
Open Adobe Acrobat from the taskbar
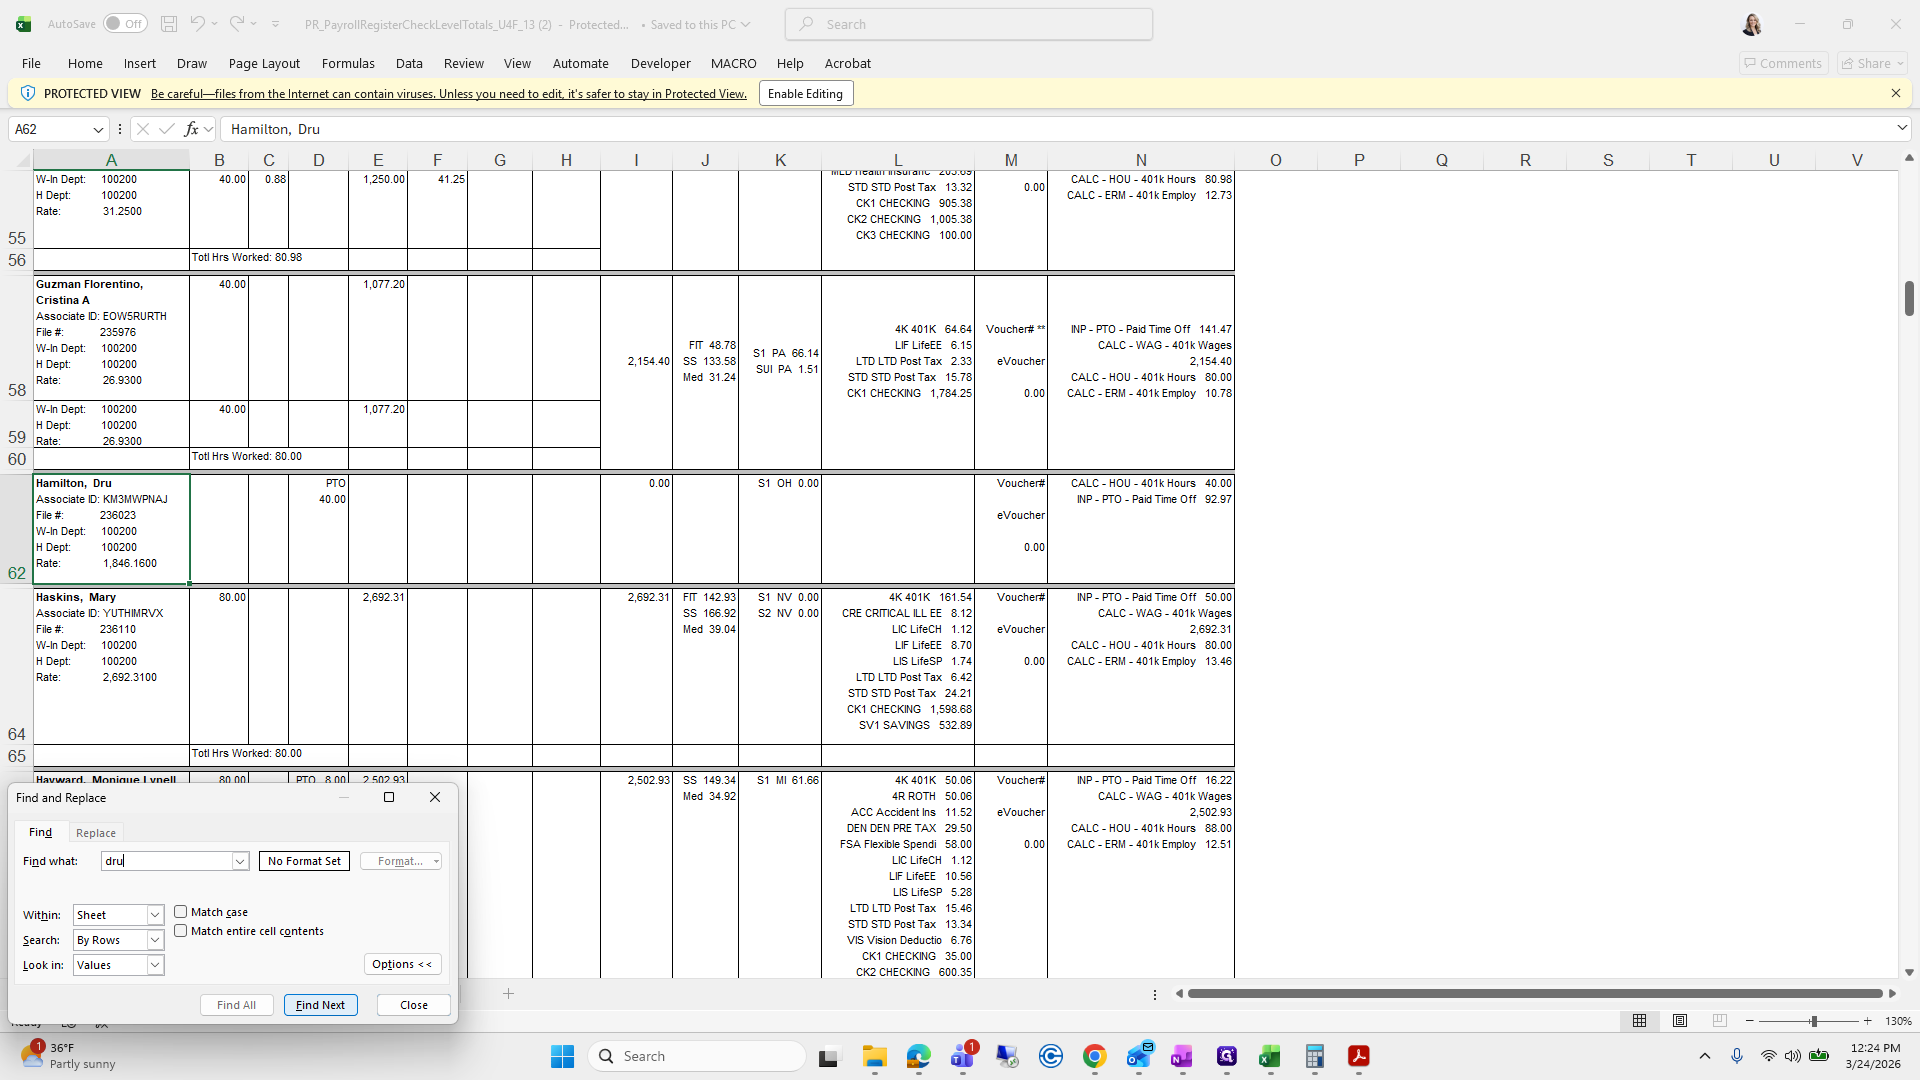[x=1358, y=1056]
